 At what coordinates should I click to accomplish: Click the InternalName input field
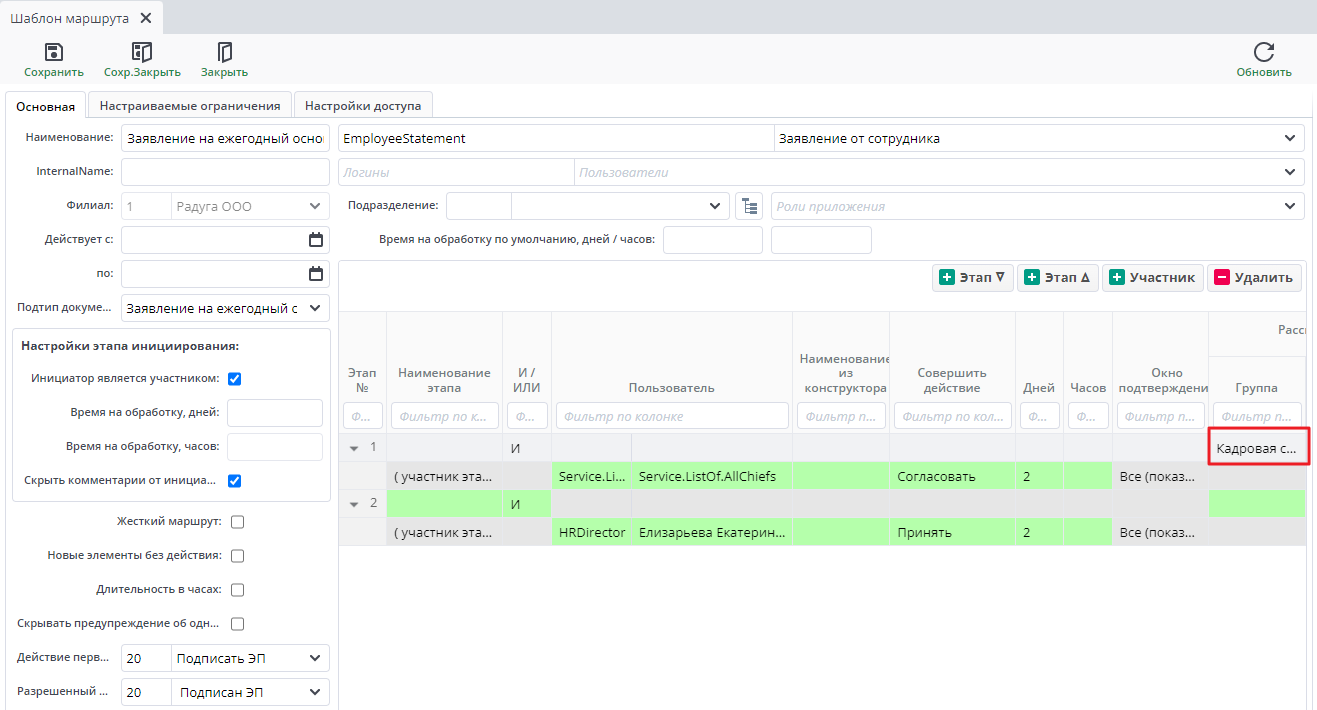(225, 172)
